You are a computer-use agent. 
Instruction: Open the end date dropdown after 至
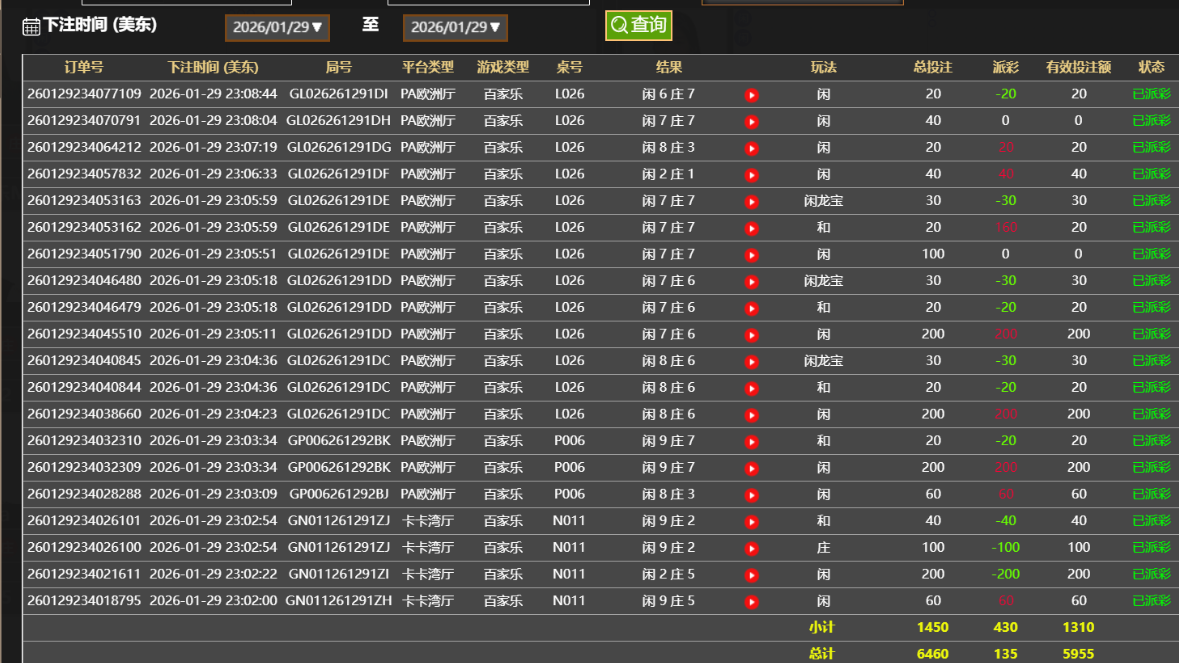click(x=455, y=27)
